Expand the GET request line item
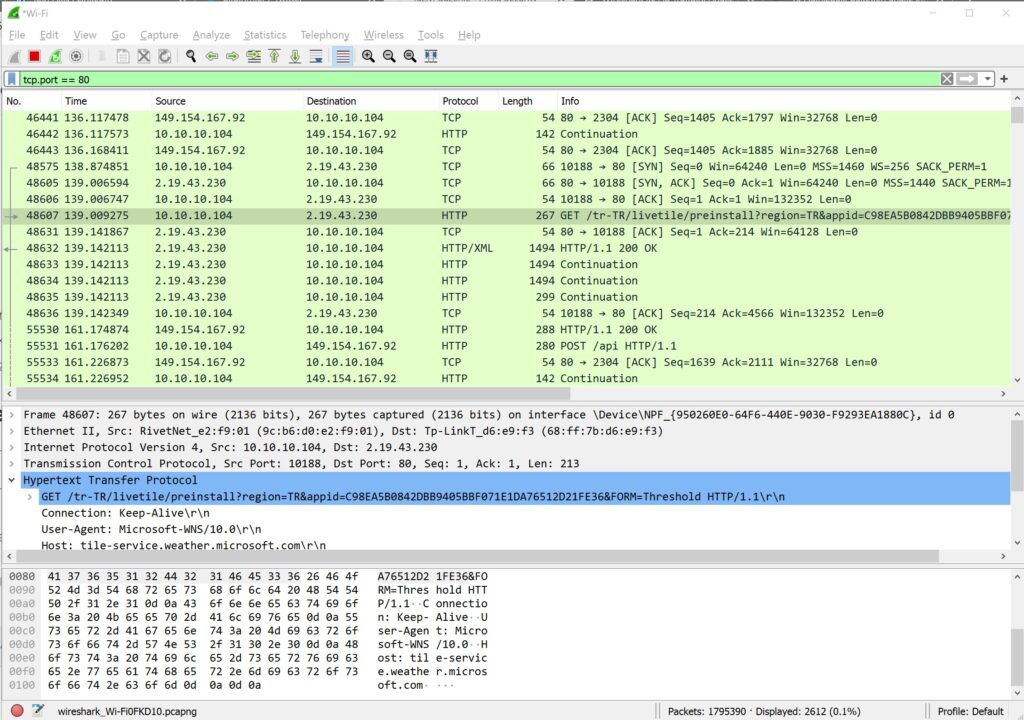The height and width of the screenshot is (720, 1024). click(30, 497)
